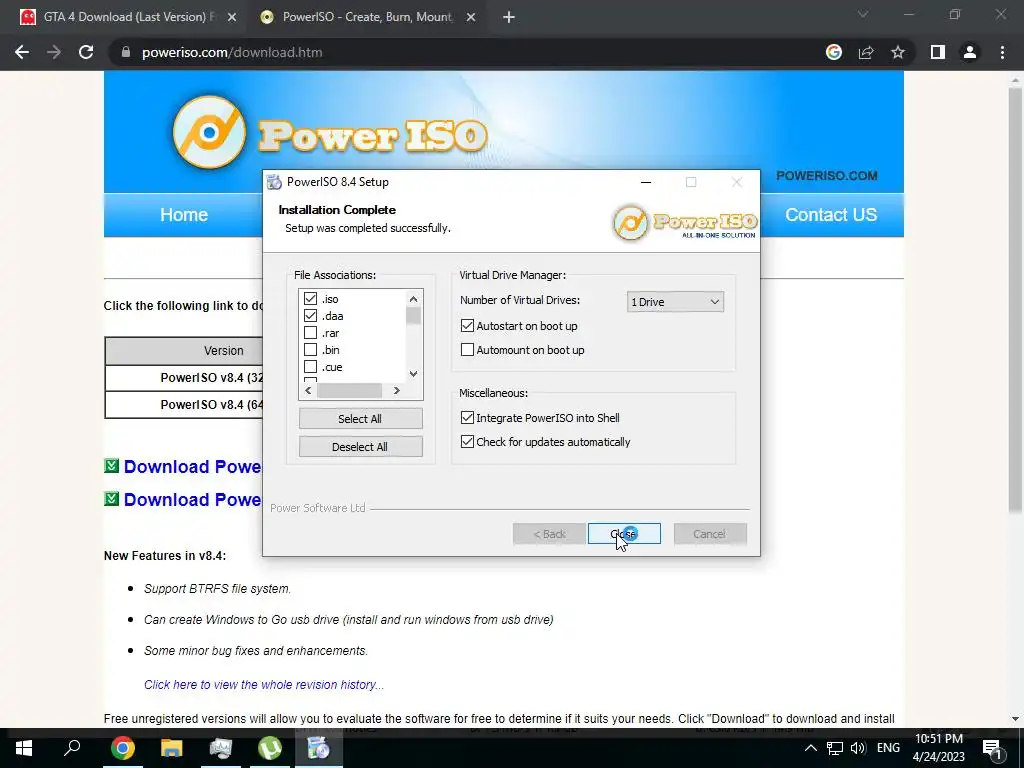1024x768 pixels.
Task: Open the Chrome three-dot menu
Action: tap(1002, 52)
